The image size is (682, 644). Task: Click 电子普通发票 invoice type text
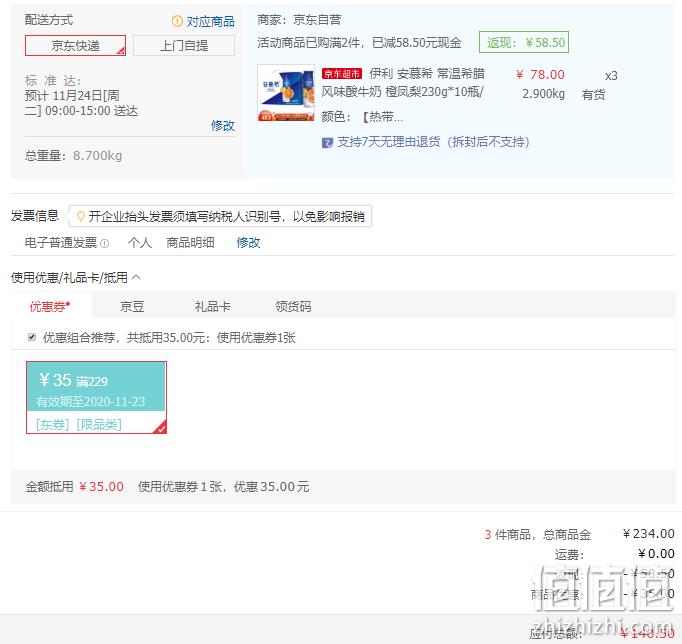tap(61, 242)
